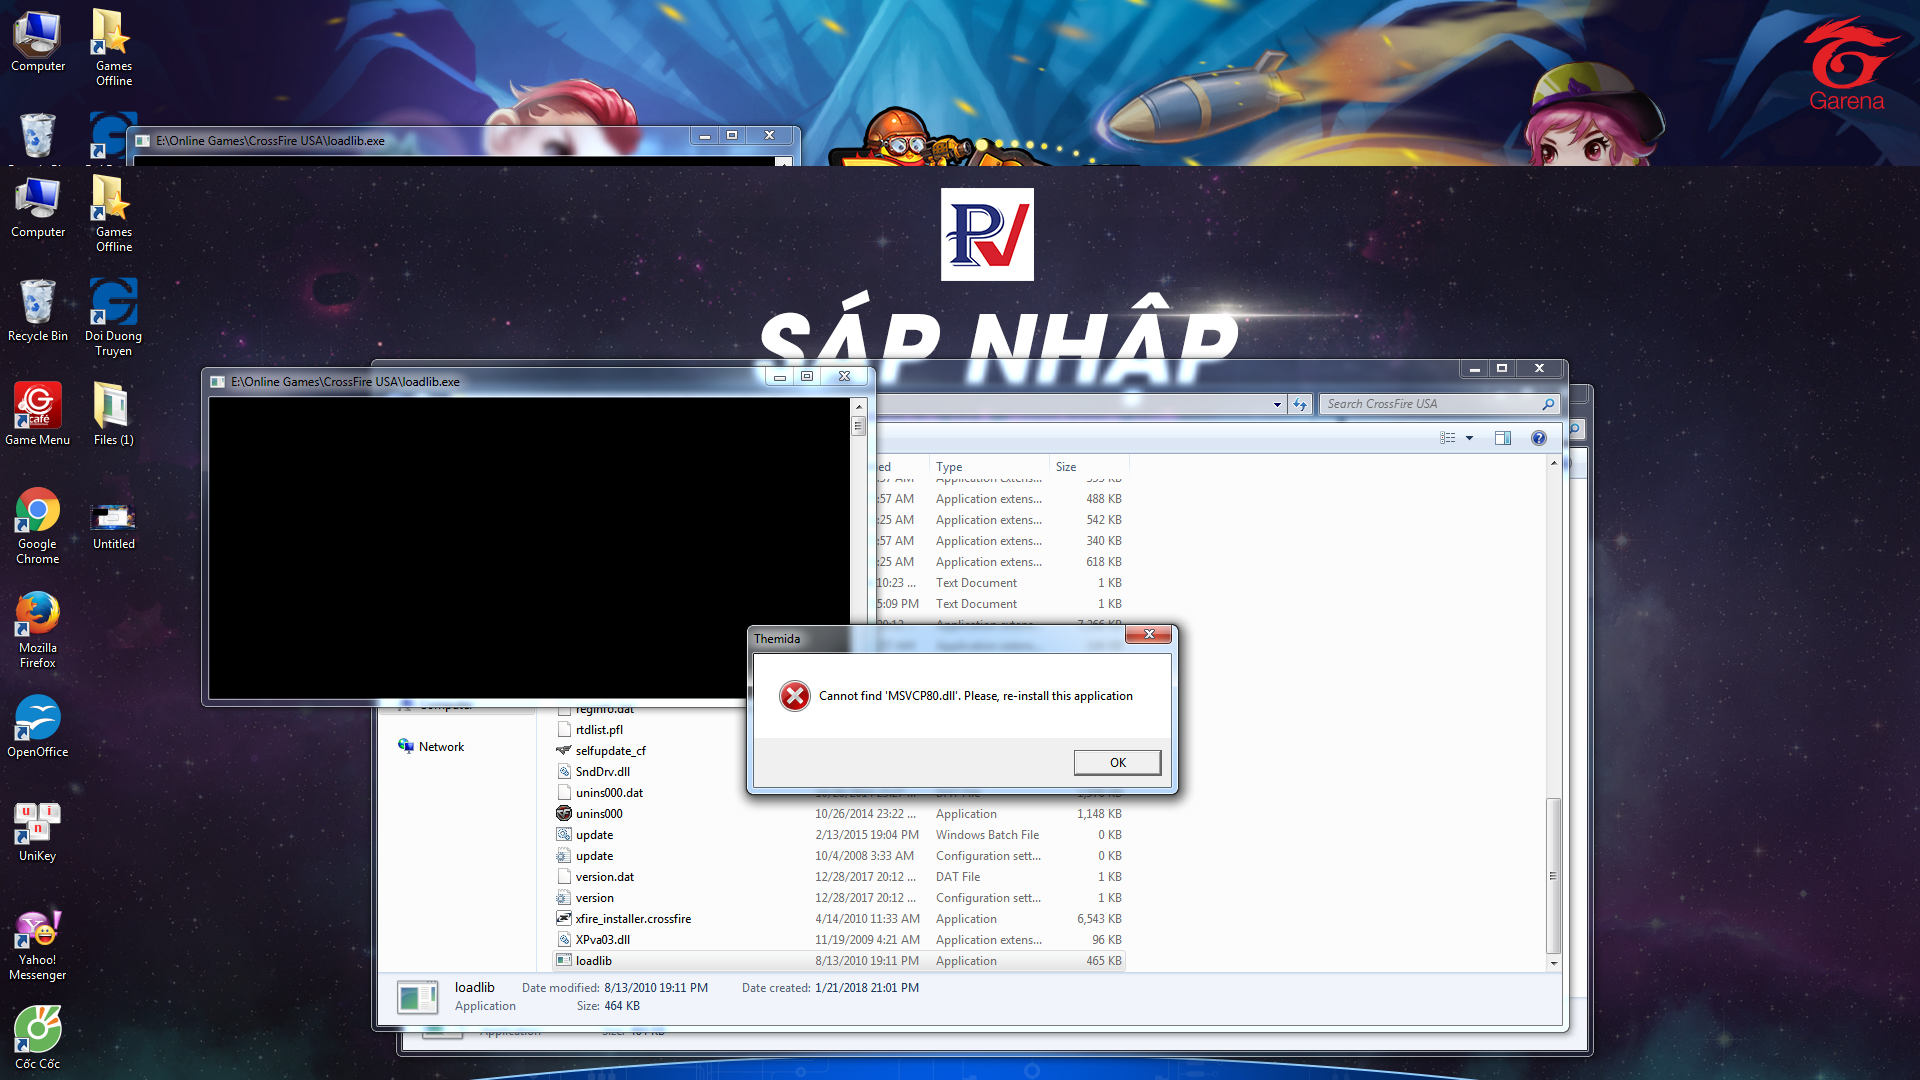Click the Explorer file list scroll-up arrow

click(x=1553, y=463)
